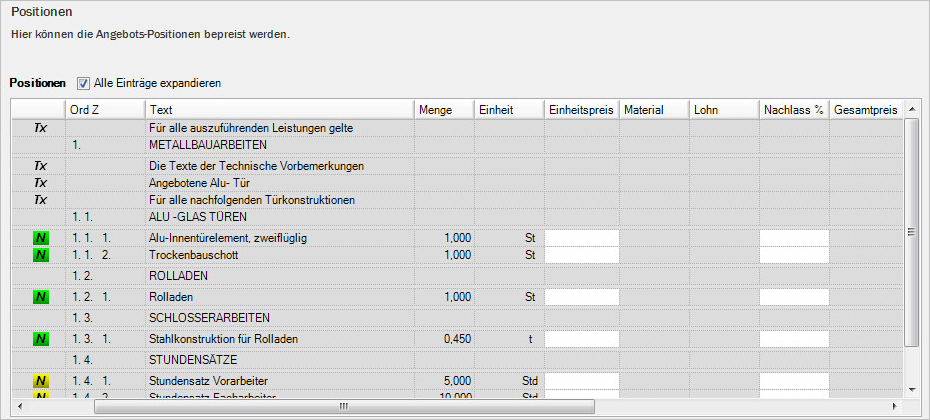Click the Menge column header
The image size is (930, 420).
(x=443, y=109)
